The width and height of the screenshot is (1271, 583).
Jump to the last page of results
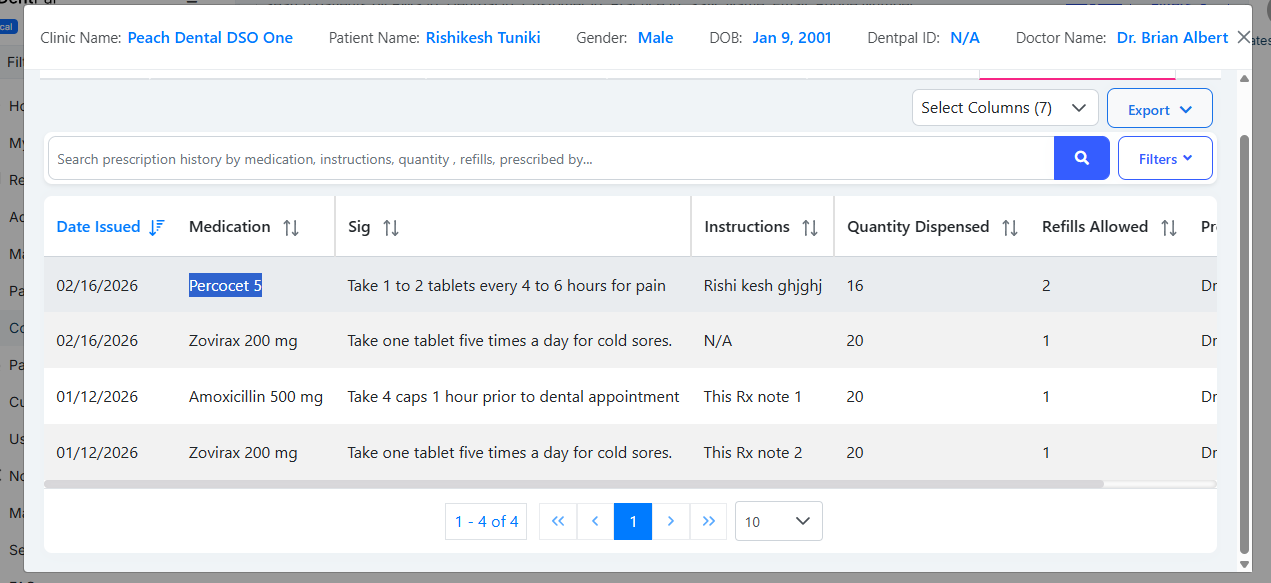coord(709,521)
